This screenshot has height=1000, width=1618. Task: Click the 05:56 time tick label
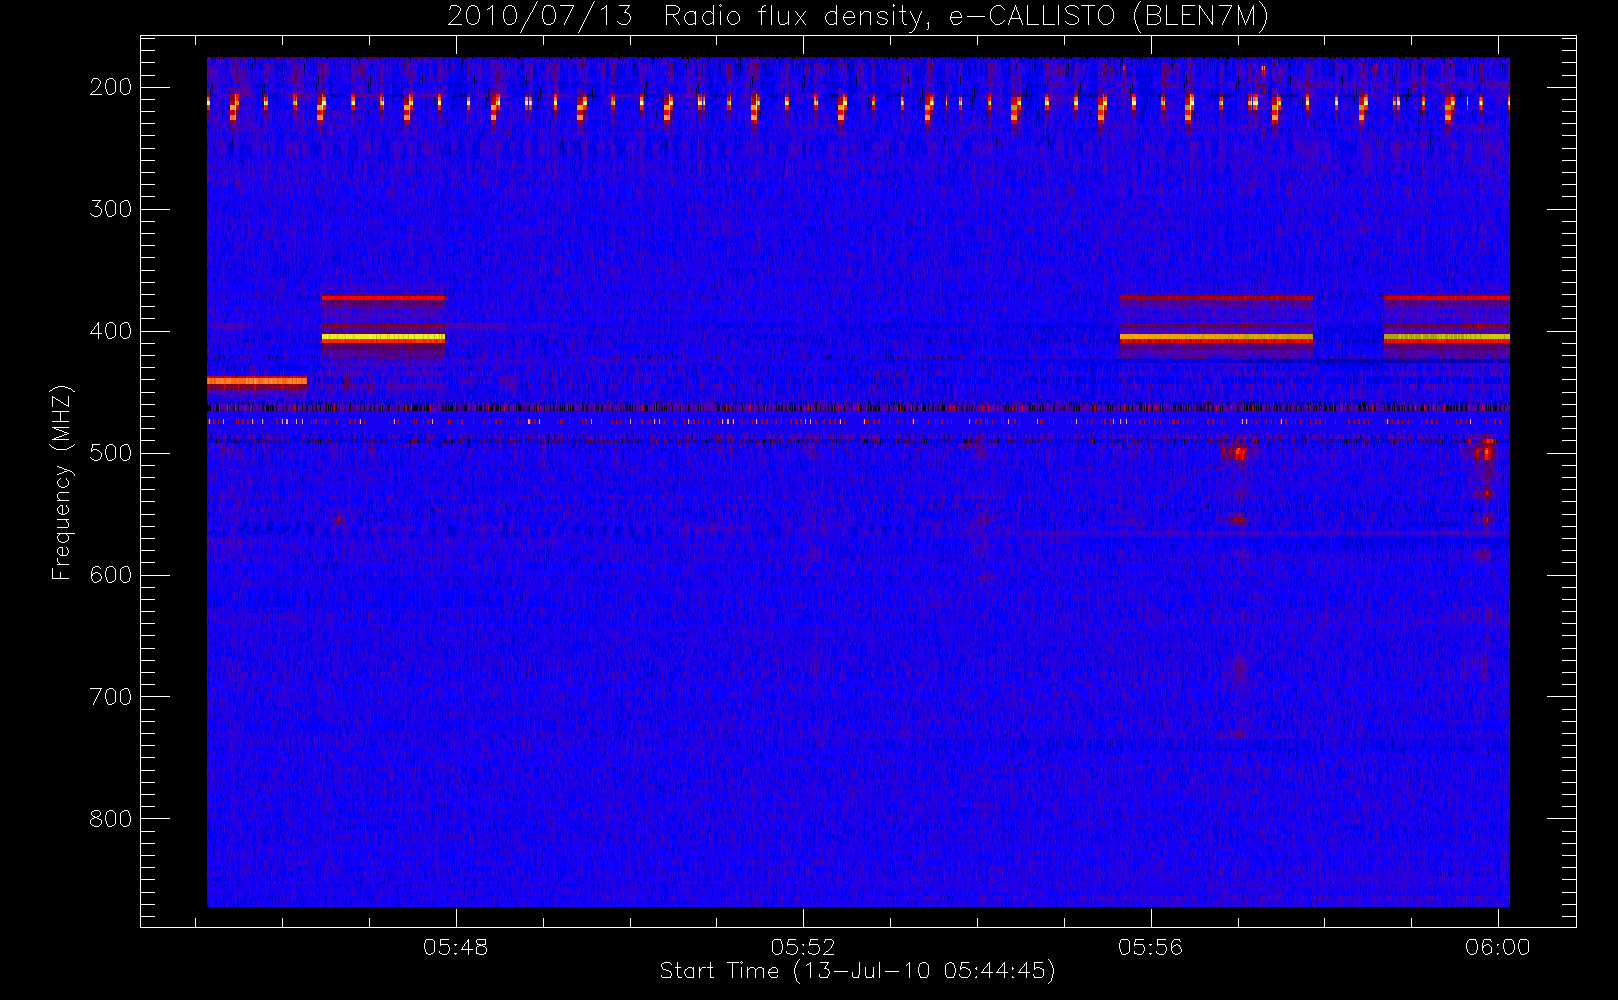click(x=1150, y=947)
